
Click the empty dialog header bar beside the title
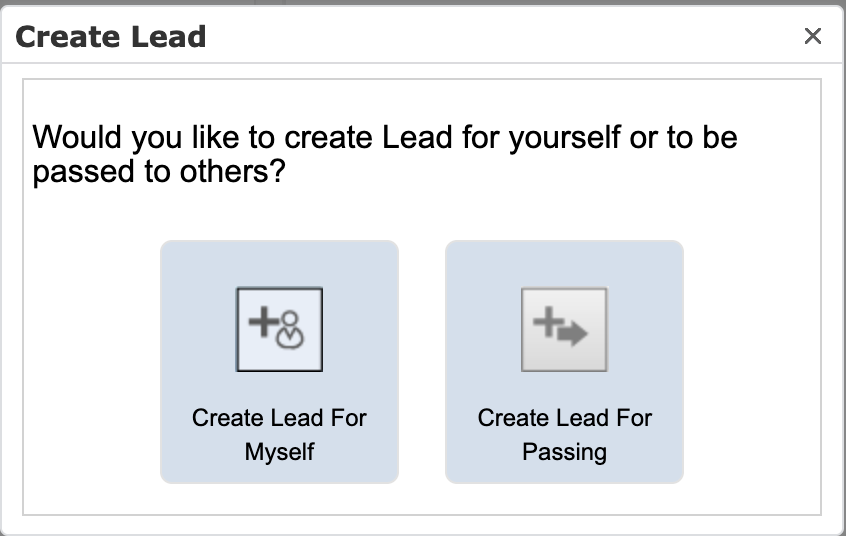(x=502, y=36)
